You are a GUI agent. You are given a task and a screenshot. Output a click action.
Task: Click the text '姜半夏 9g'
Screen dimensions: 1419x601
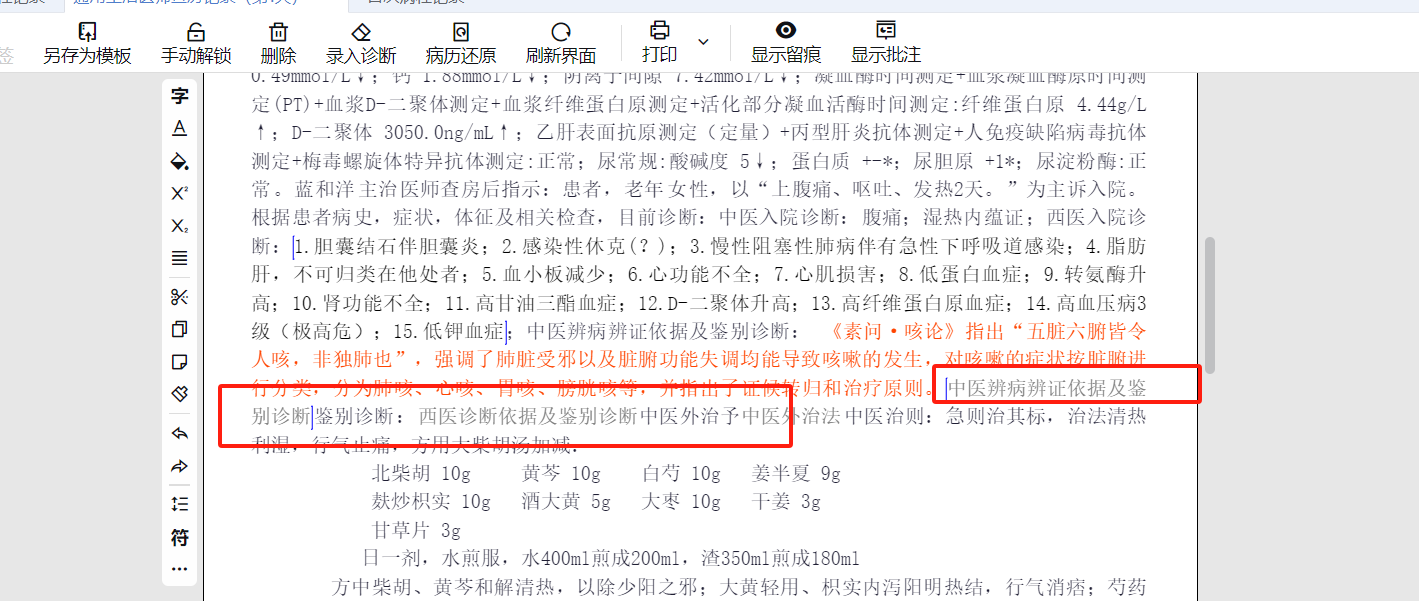tap(796, 473)
